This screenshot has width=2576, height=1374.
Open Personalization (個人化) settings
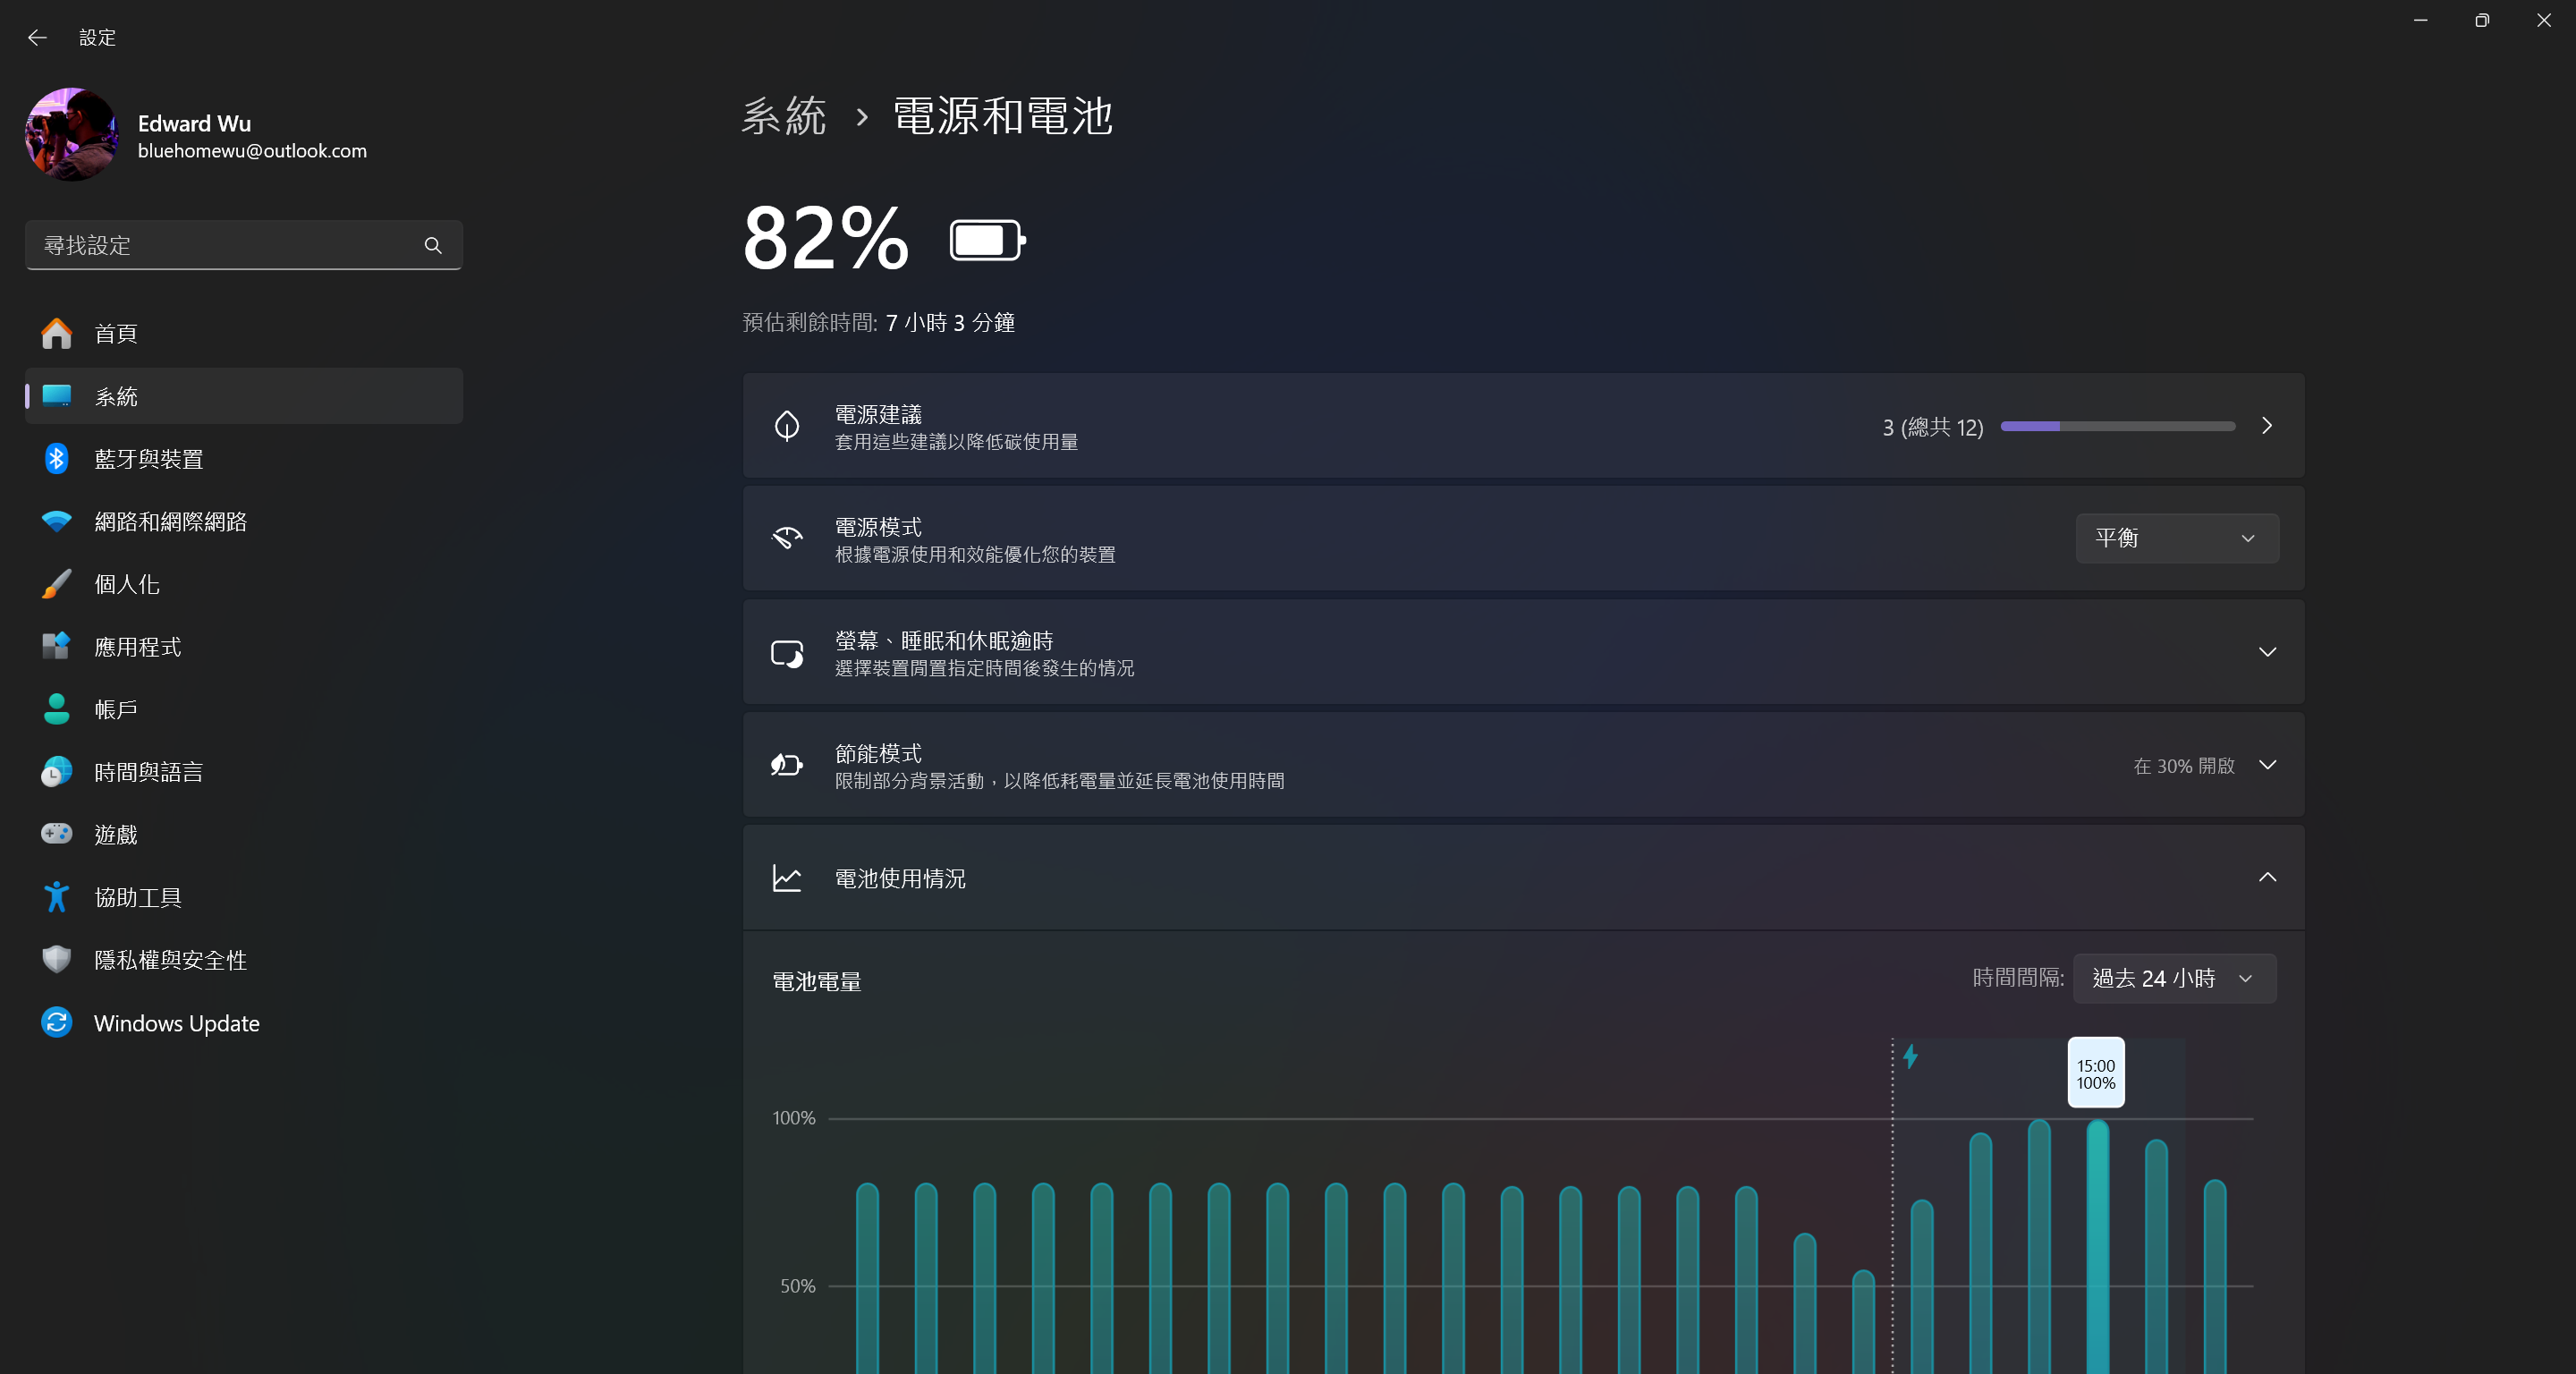pos(126,584)
